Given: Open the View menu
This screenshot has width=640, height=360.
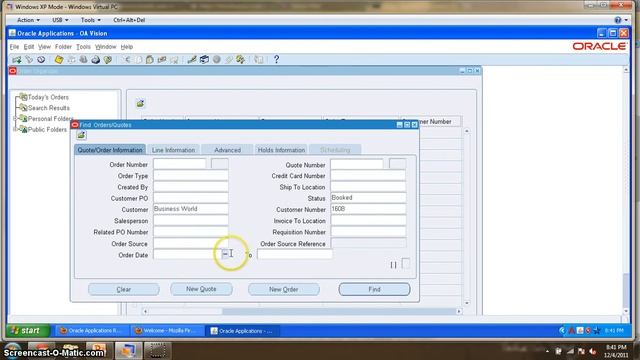Looking at the screenshot, I should (x=44, y=47).
